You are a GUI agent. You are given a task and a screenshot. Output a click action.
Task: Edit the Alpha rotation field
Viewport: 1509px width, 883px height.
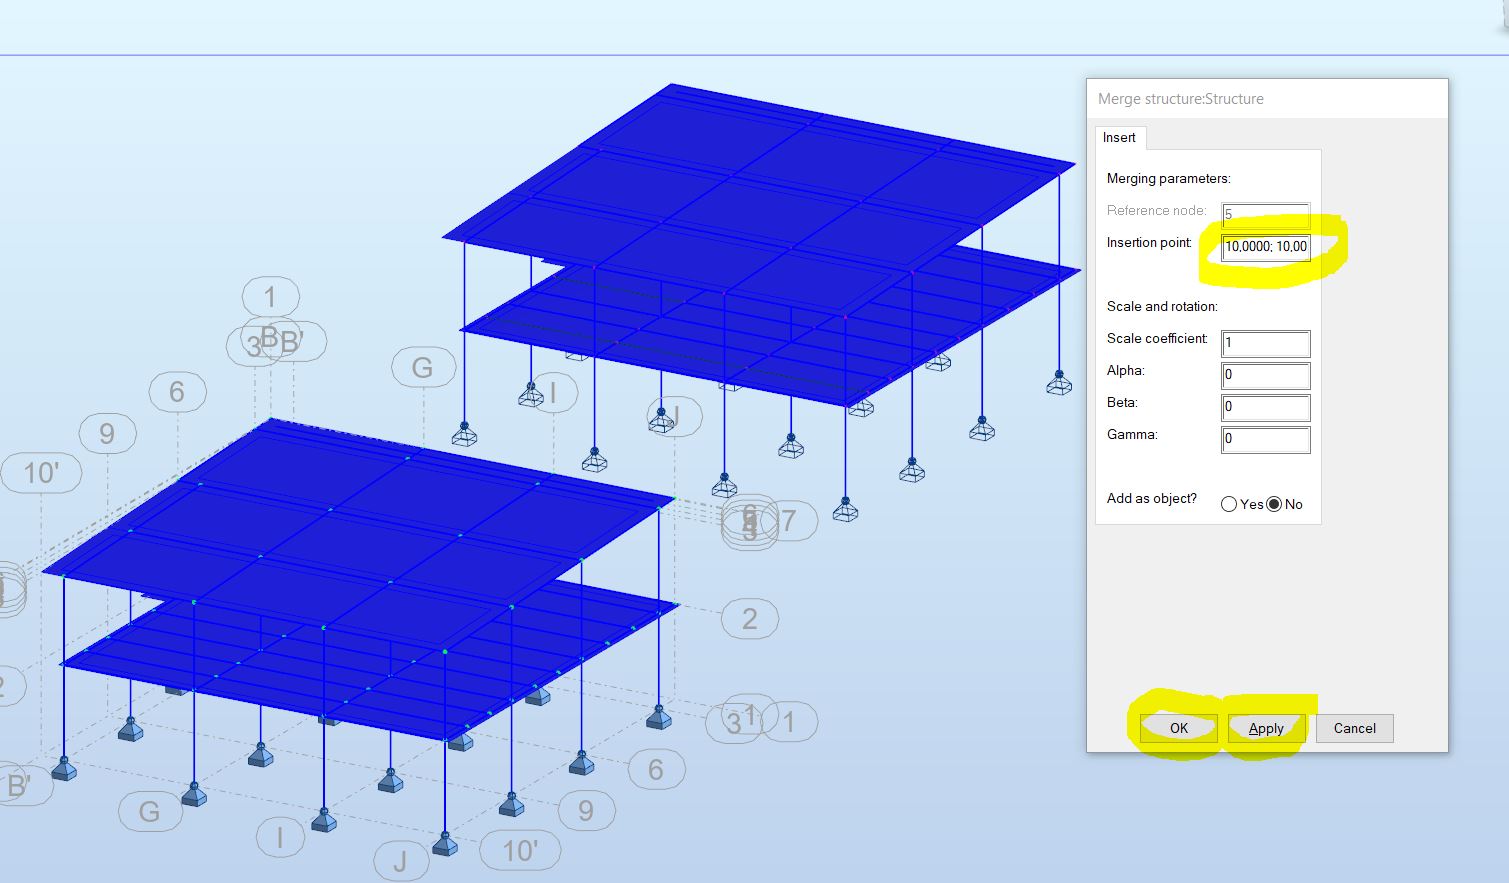tap(1264, 375)
